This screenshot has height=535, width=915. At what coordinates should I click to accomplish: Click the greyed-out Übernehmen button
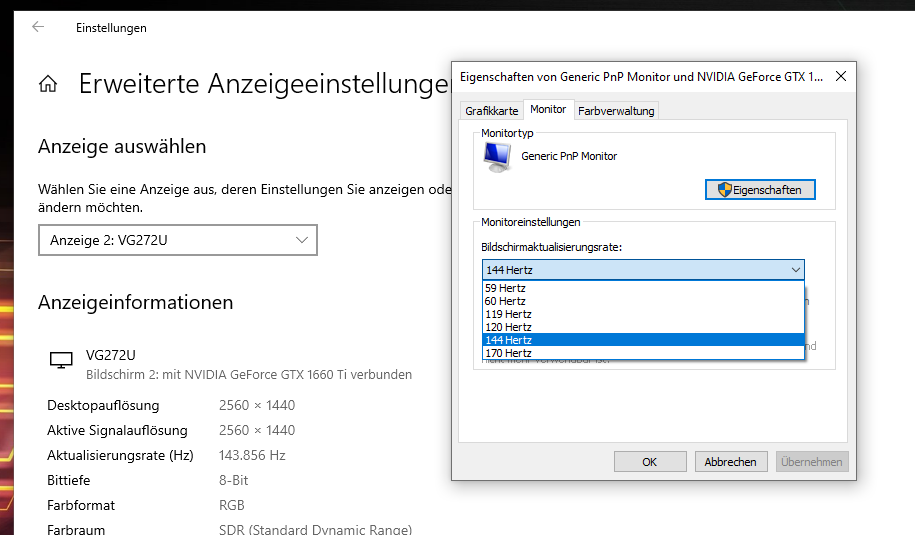pos(812,461)
